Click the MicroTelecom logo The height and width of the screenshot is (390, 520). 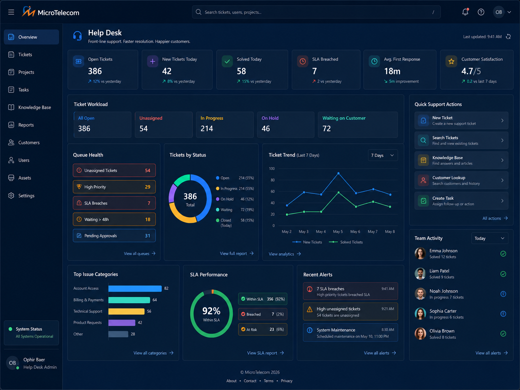[x=51, y=12]
